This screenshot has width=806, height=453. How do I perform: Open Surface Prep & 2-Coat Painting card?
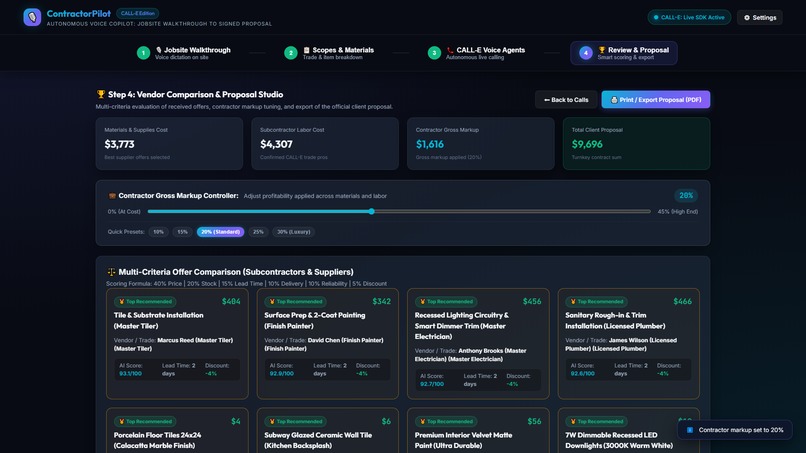tap(327, 343)
